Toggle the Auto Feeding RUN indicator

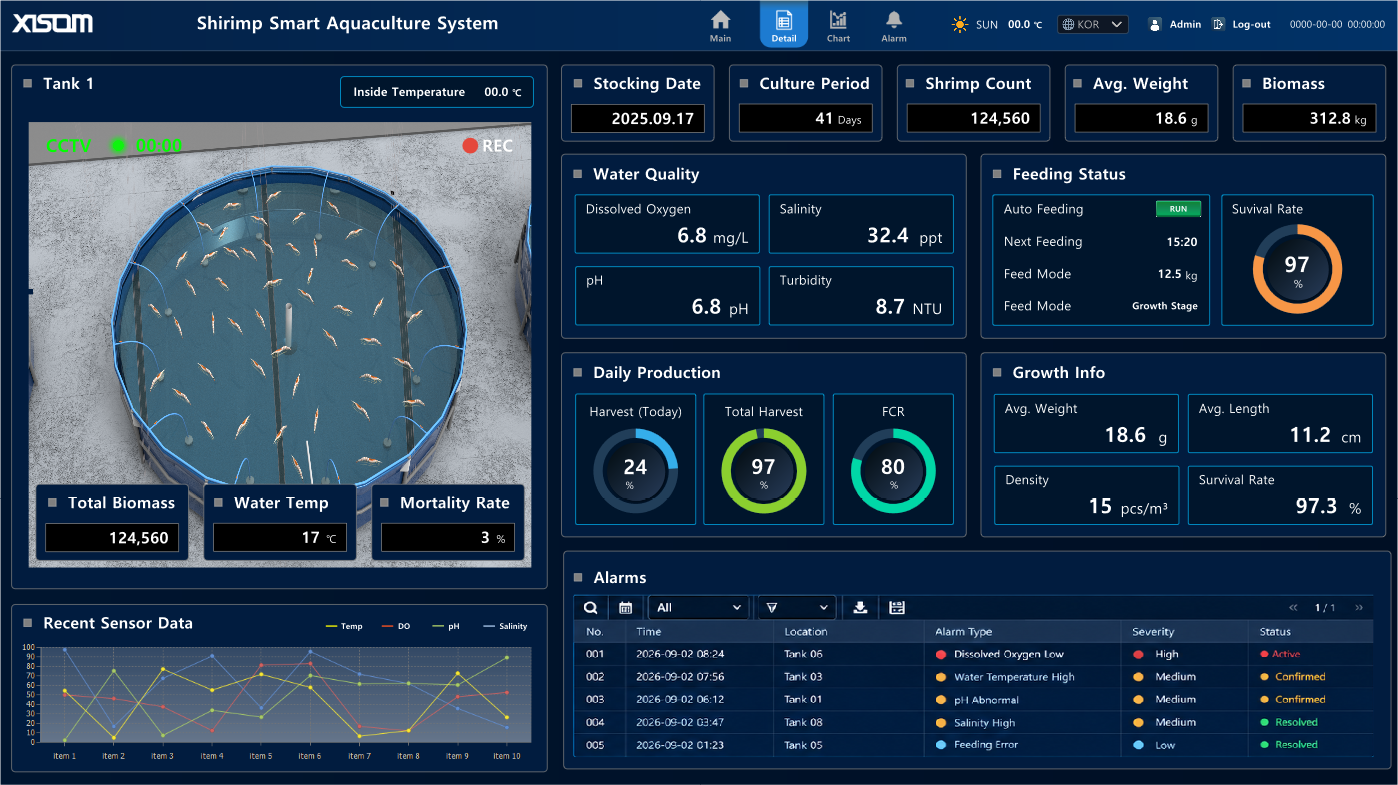pyautogui.click(x=1178, y=209)
